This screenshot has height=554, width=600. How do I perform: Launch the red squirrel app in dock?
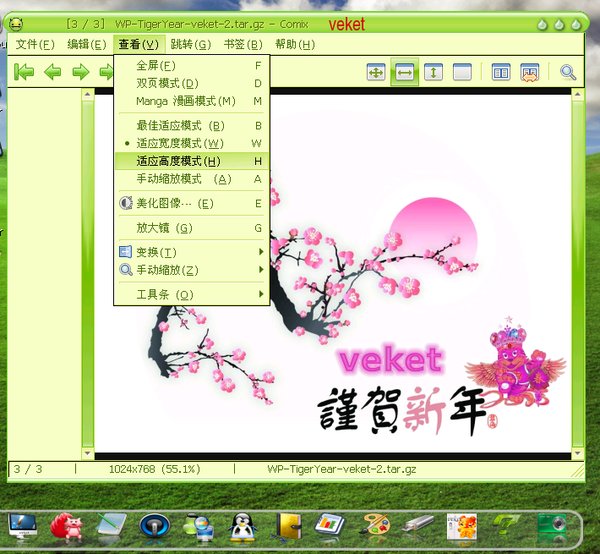click(x=67, y=527)
